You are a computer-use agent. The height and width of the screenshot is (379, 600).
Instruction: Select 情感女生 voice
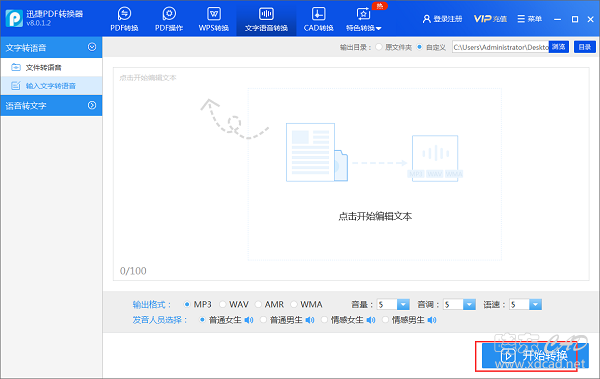324,320
